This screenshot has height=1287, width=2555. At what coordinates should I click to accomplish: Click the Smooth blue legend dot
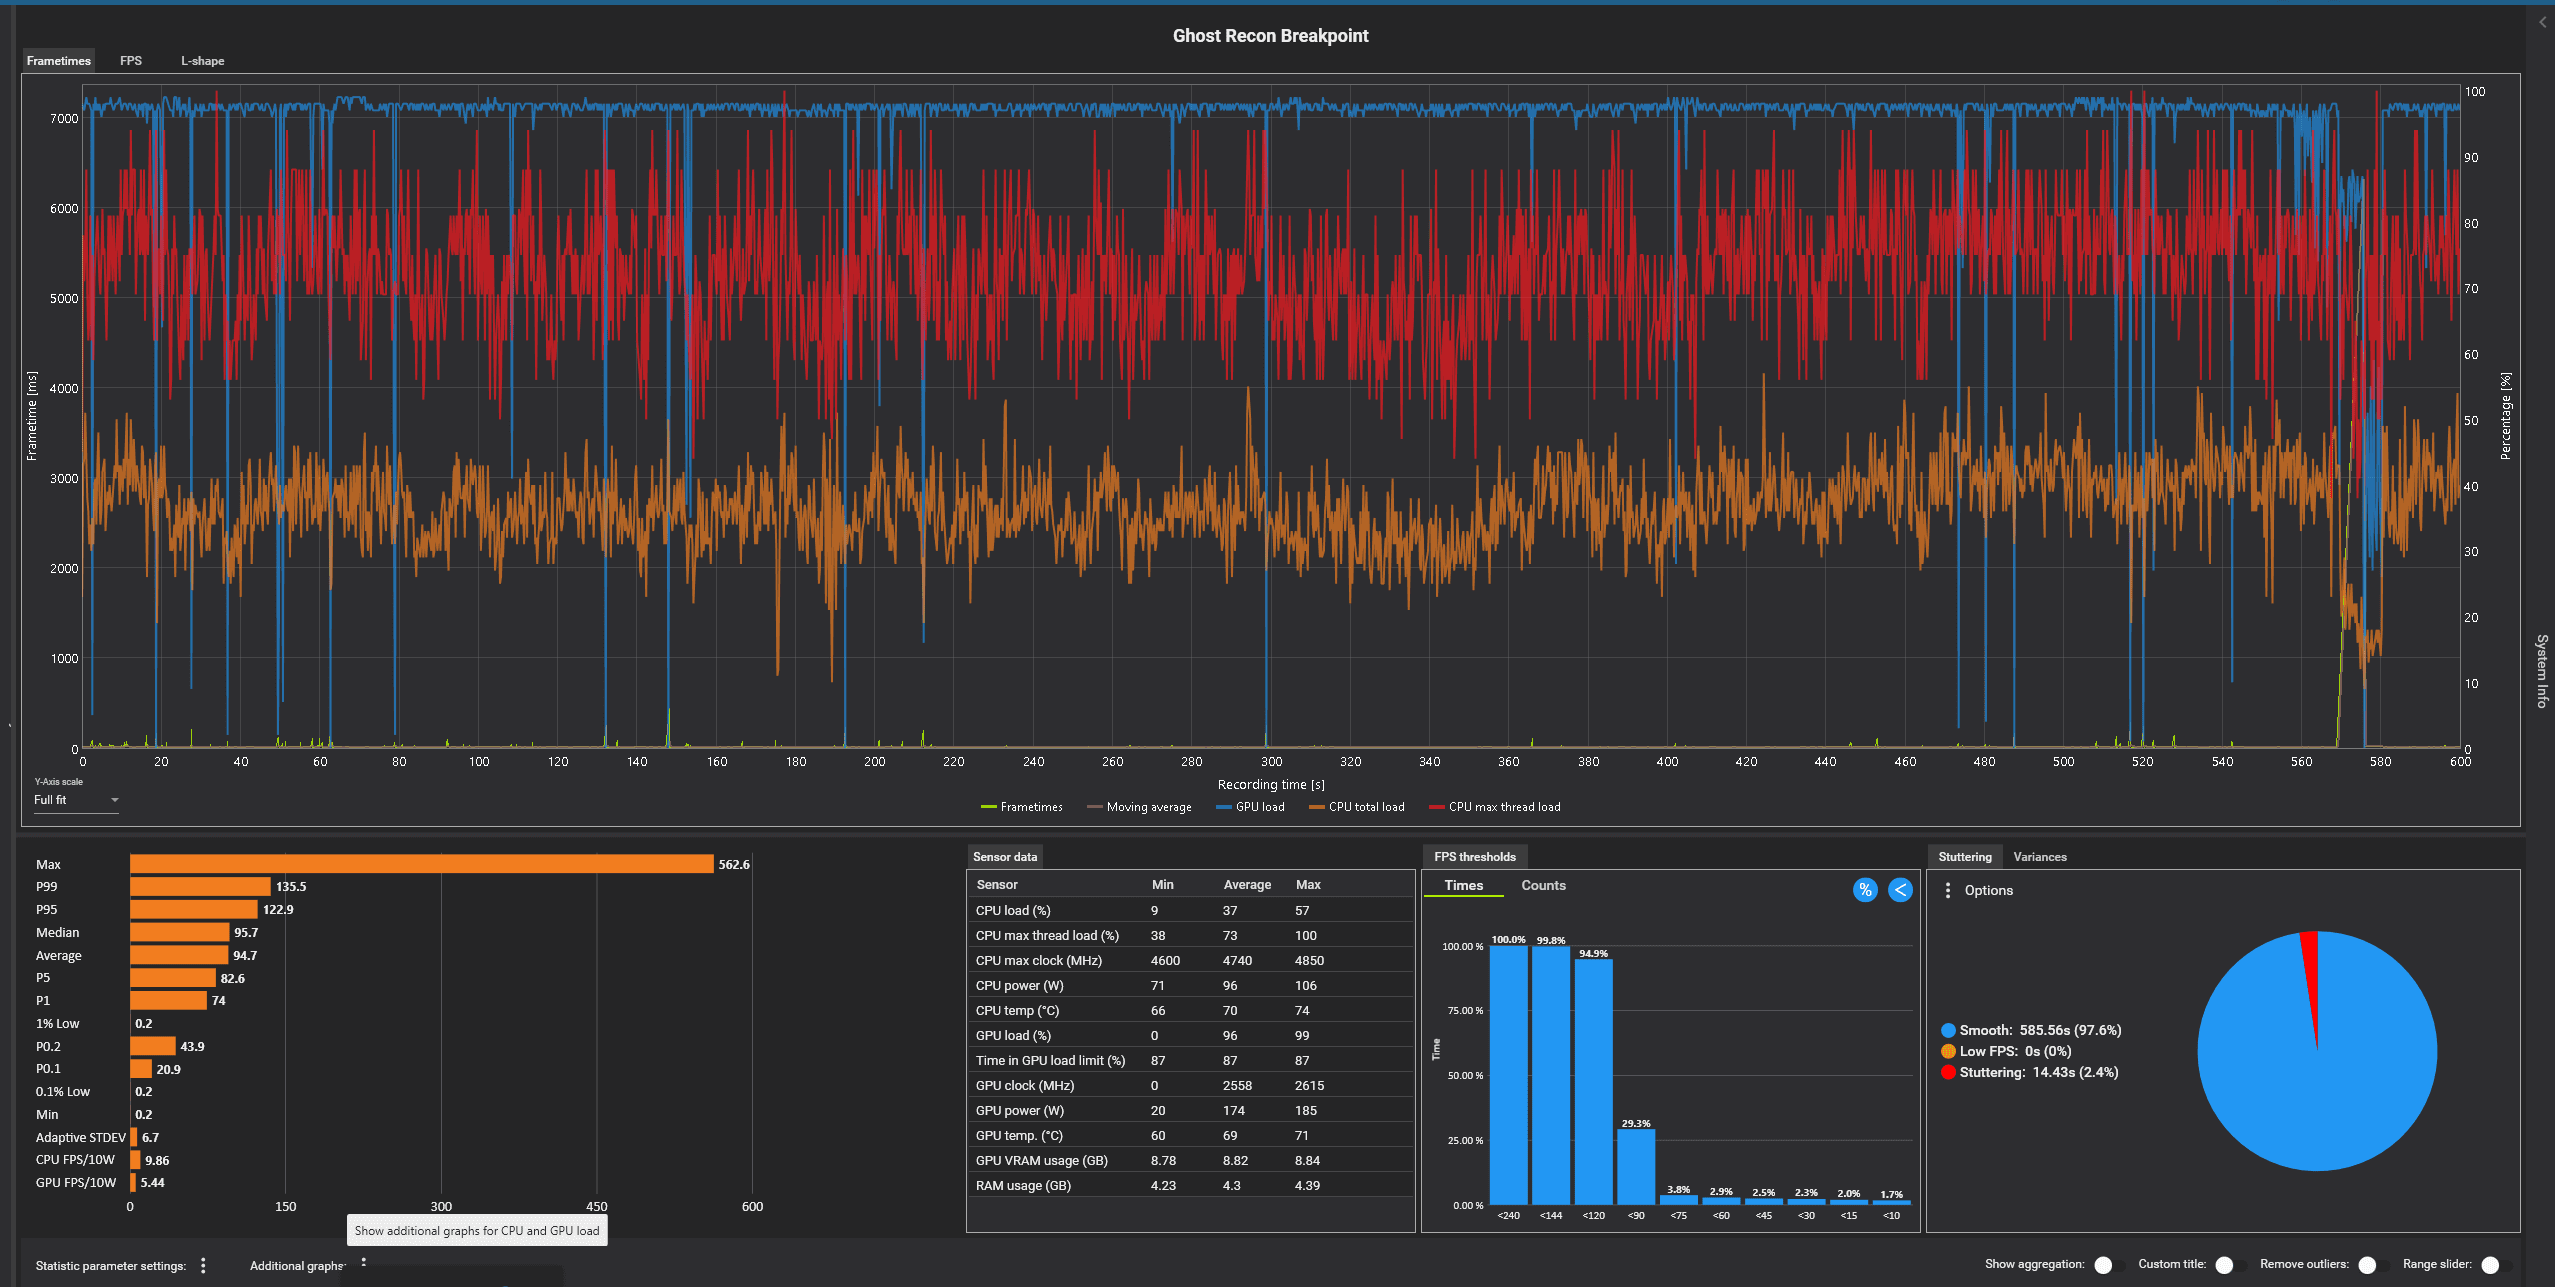click(1948, 1030)
